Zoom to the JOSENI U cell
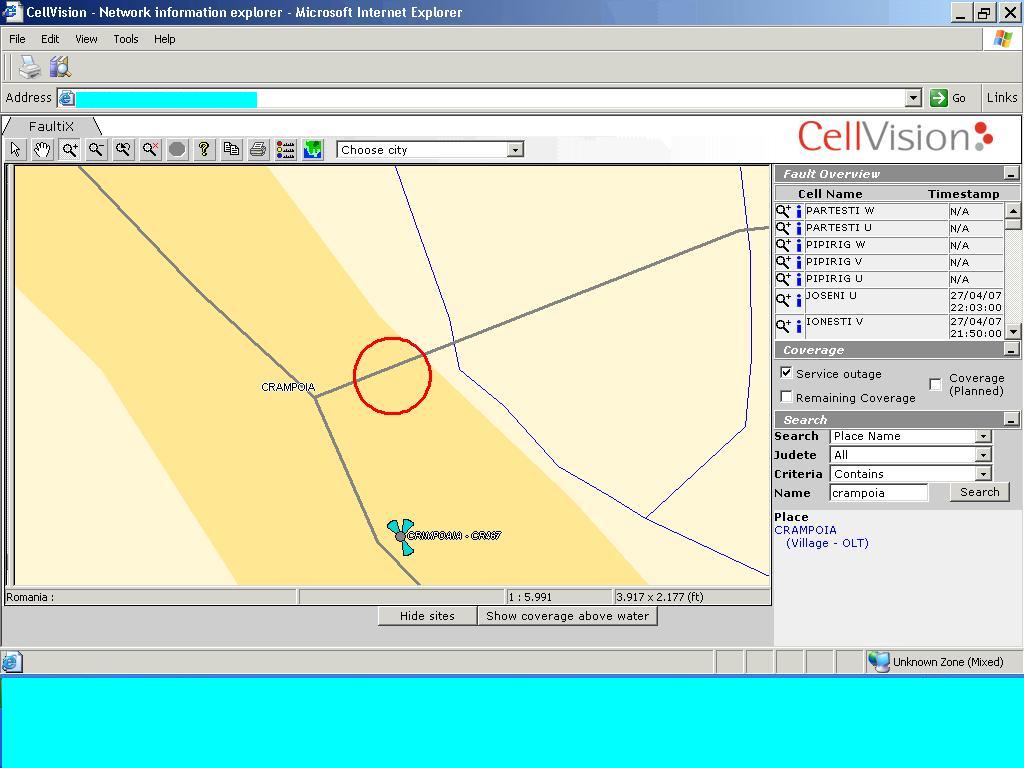The height and width of the screenshot is (768, 1024). 783,300
